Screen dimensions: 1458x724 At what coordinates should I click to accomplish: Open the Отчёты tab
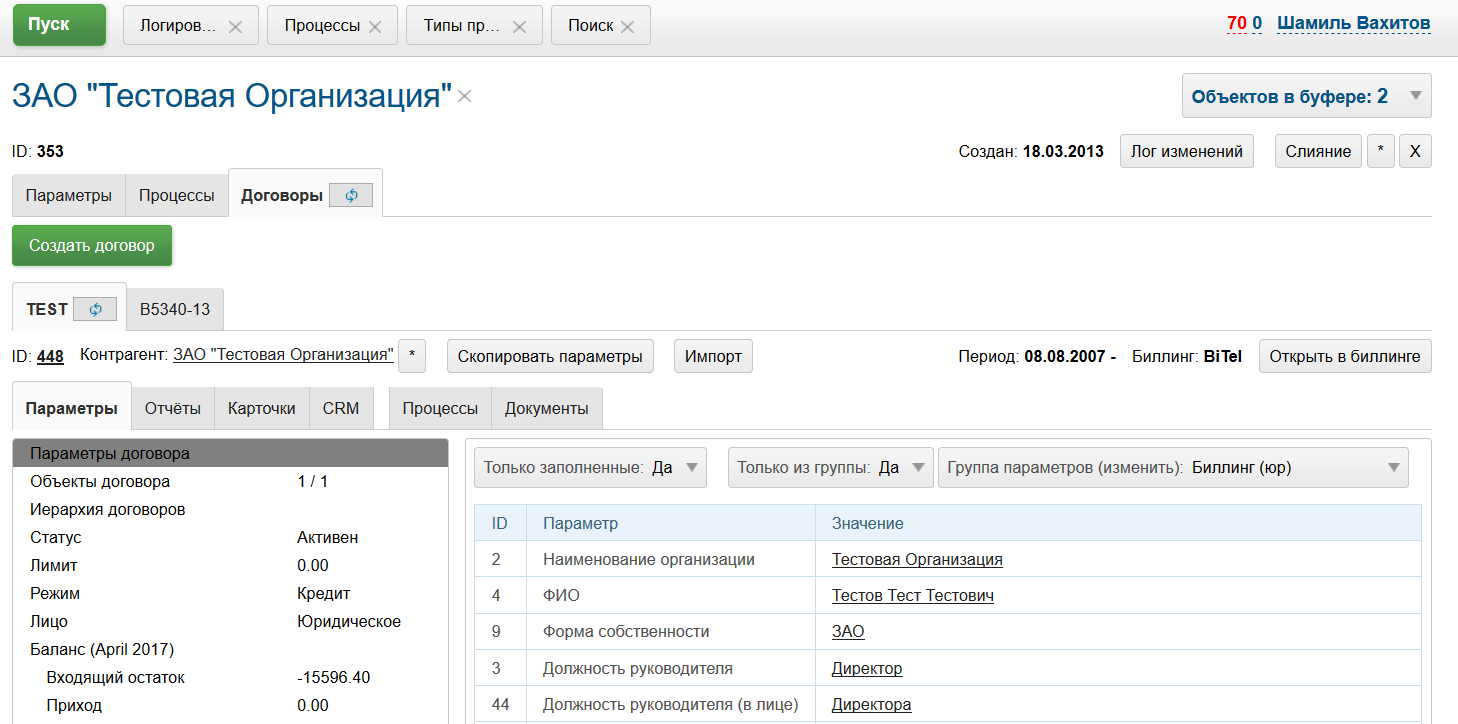click(173, 409)
